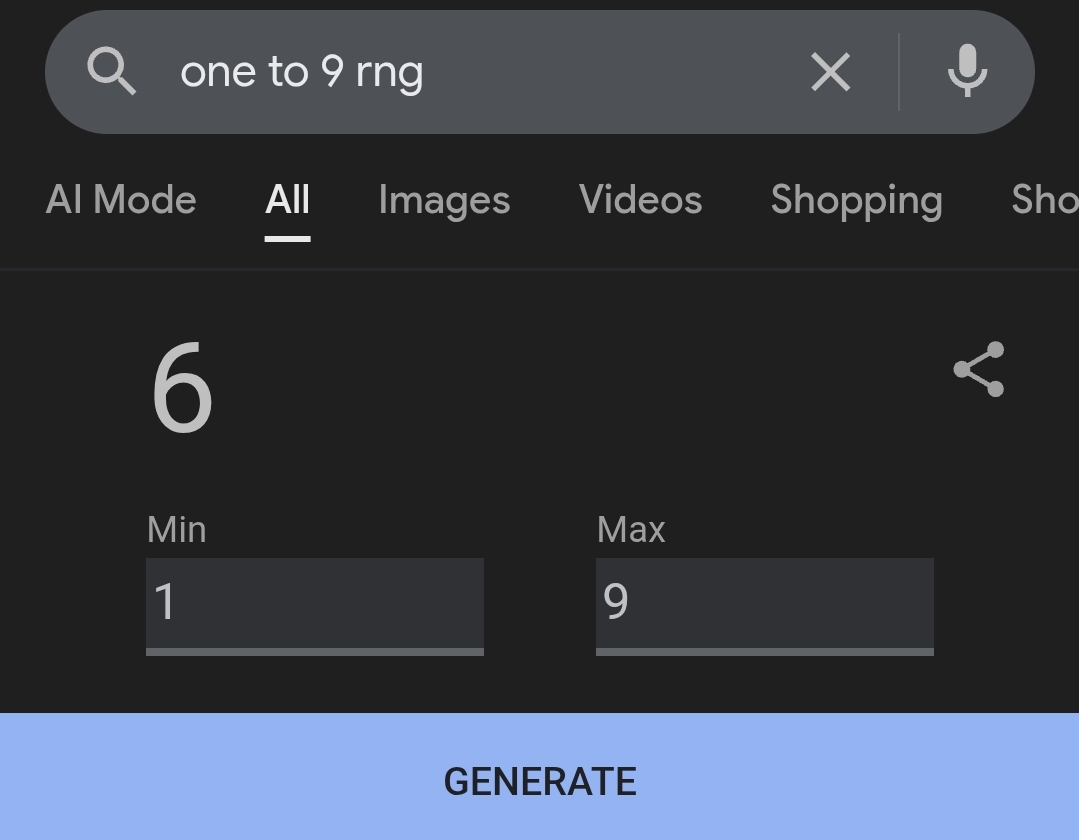1079x840 pixels.
Task: Click the magnifying glass search icon
Action: tap(112, 72)
